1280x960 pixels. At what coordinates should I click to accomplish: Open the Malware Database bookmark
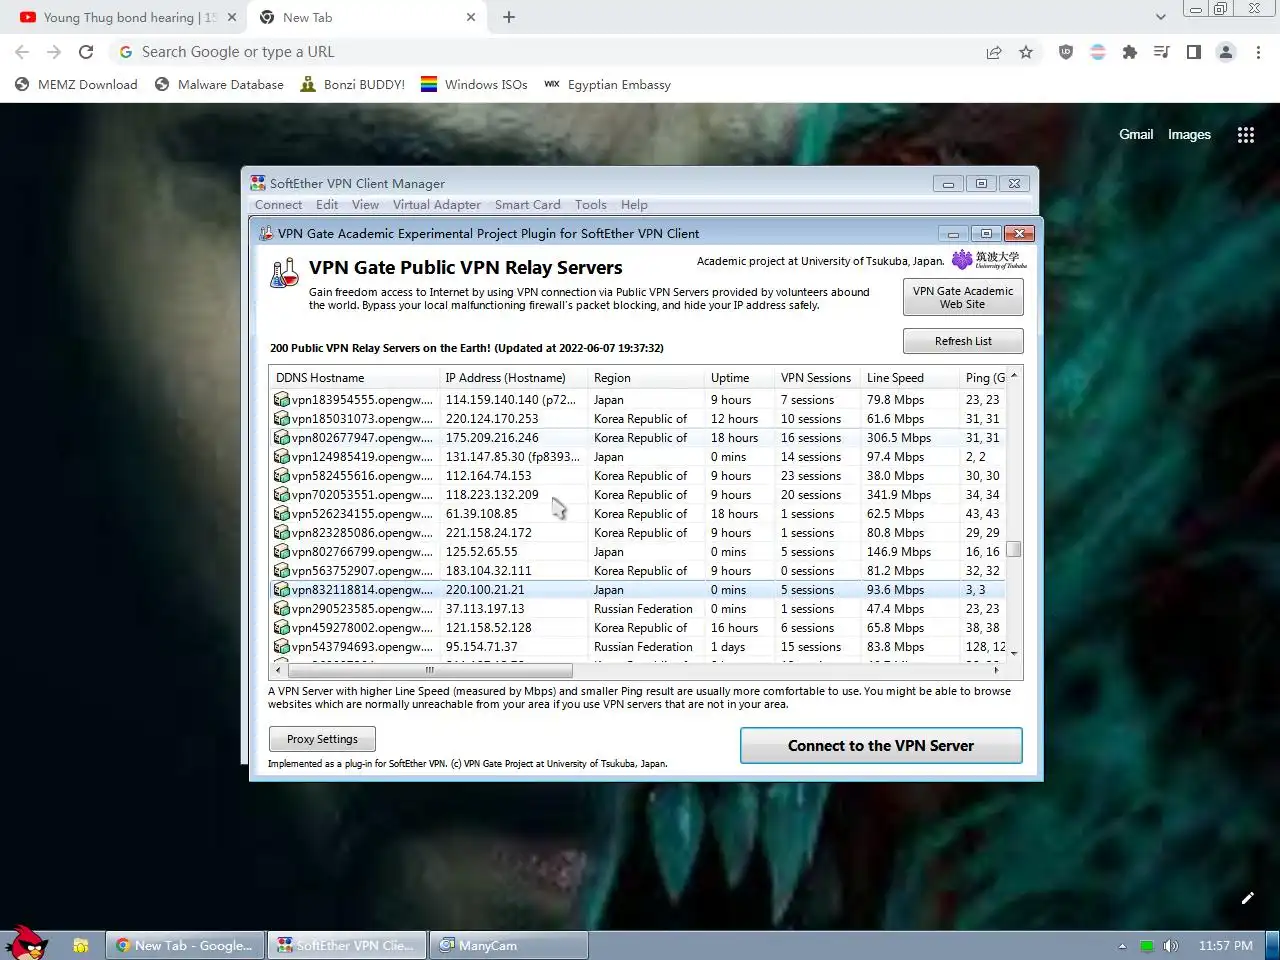pos(219,85)
